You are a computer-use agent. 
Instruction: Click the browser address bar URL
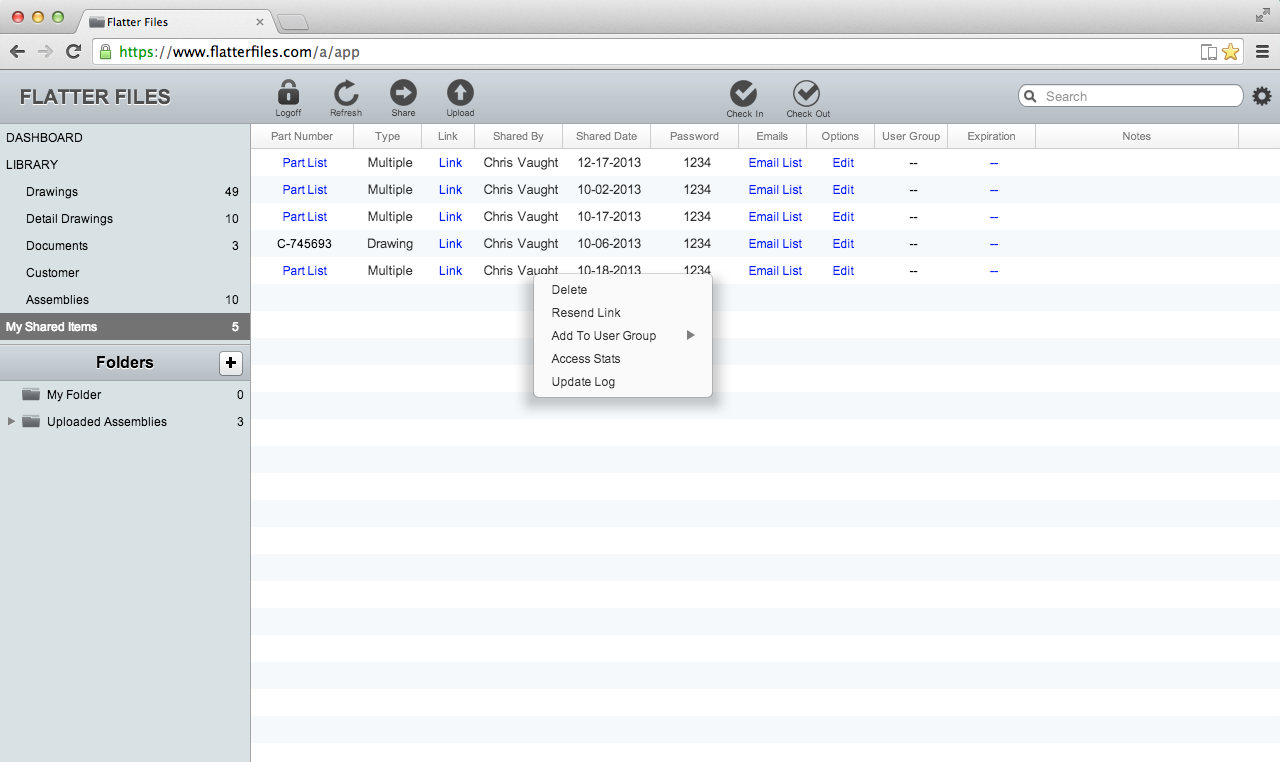(x=239, y=52)
